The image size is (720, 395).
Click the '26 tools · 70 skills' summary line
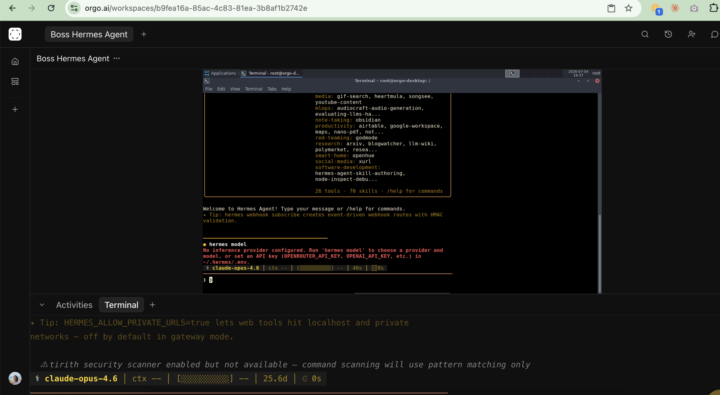379,191
